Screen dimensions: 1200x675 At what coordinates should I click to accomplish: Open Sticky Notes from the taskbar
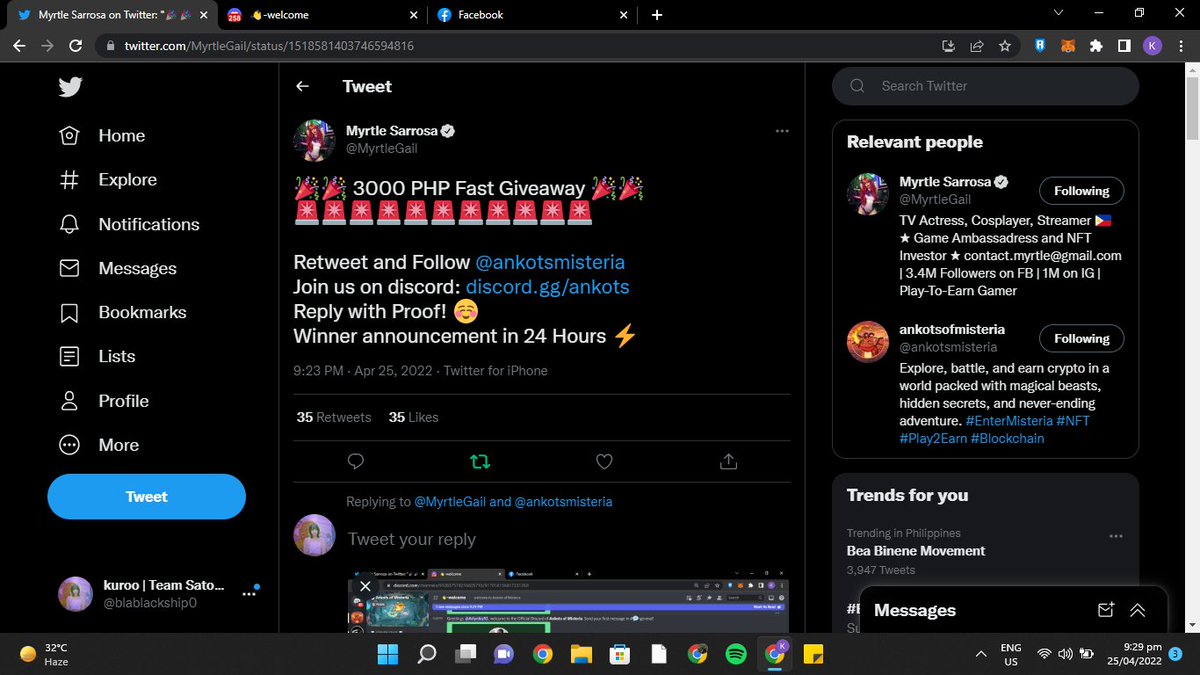coord(813,654)
